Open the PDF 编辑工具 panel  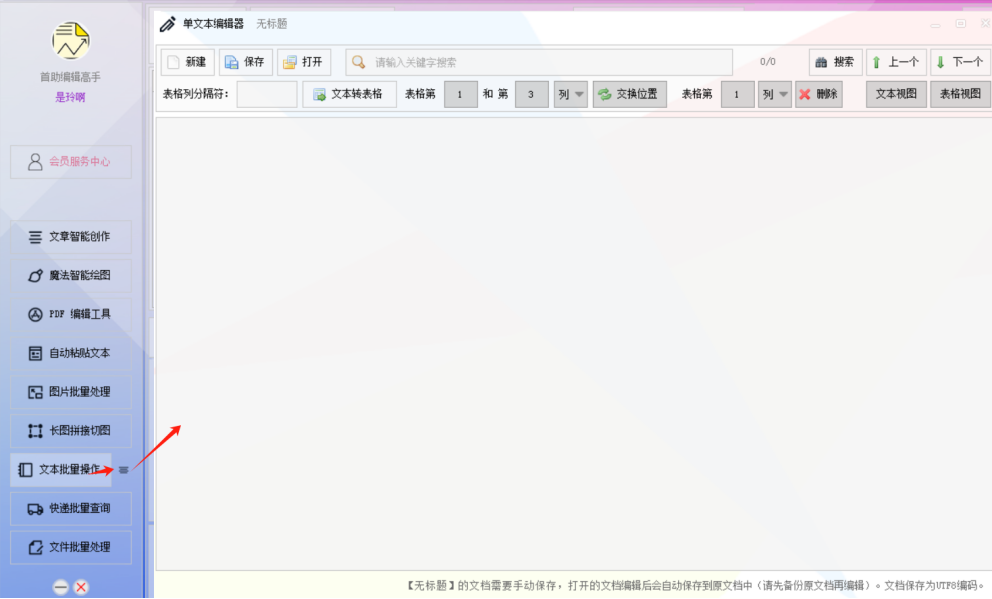tap(70, 315)
